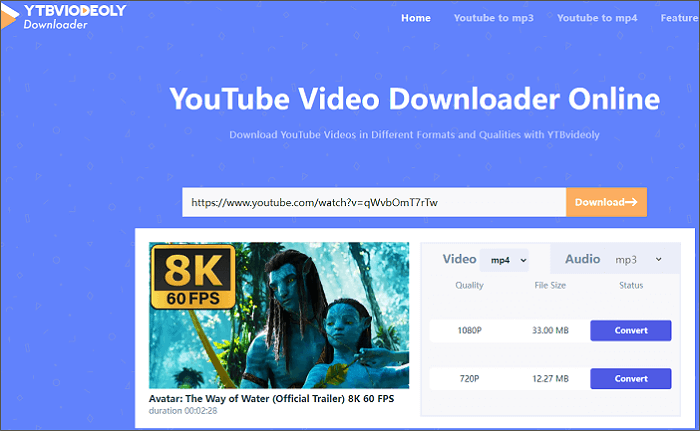
Task: Click the YouTube URL input field
Action: (374, 202)
